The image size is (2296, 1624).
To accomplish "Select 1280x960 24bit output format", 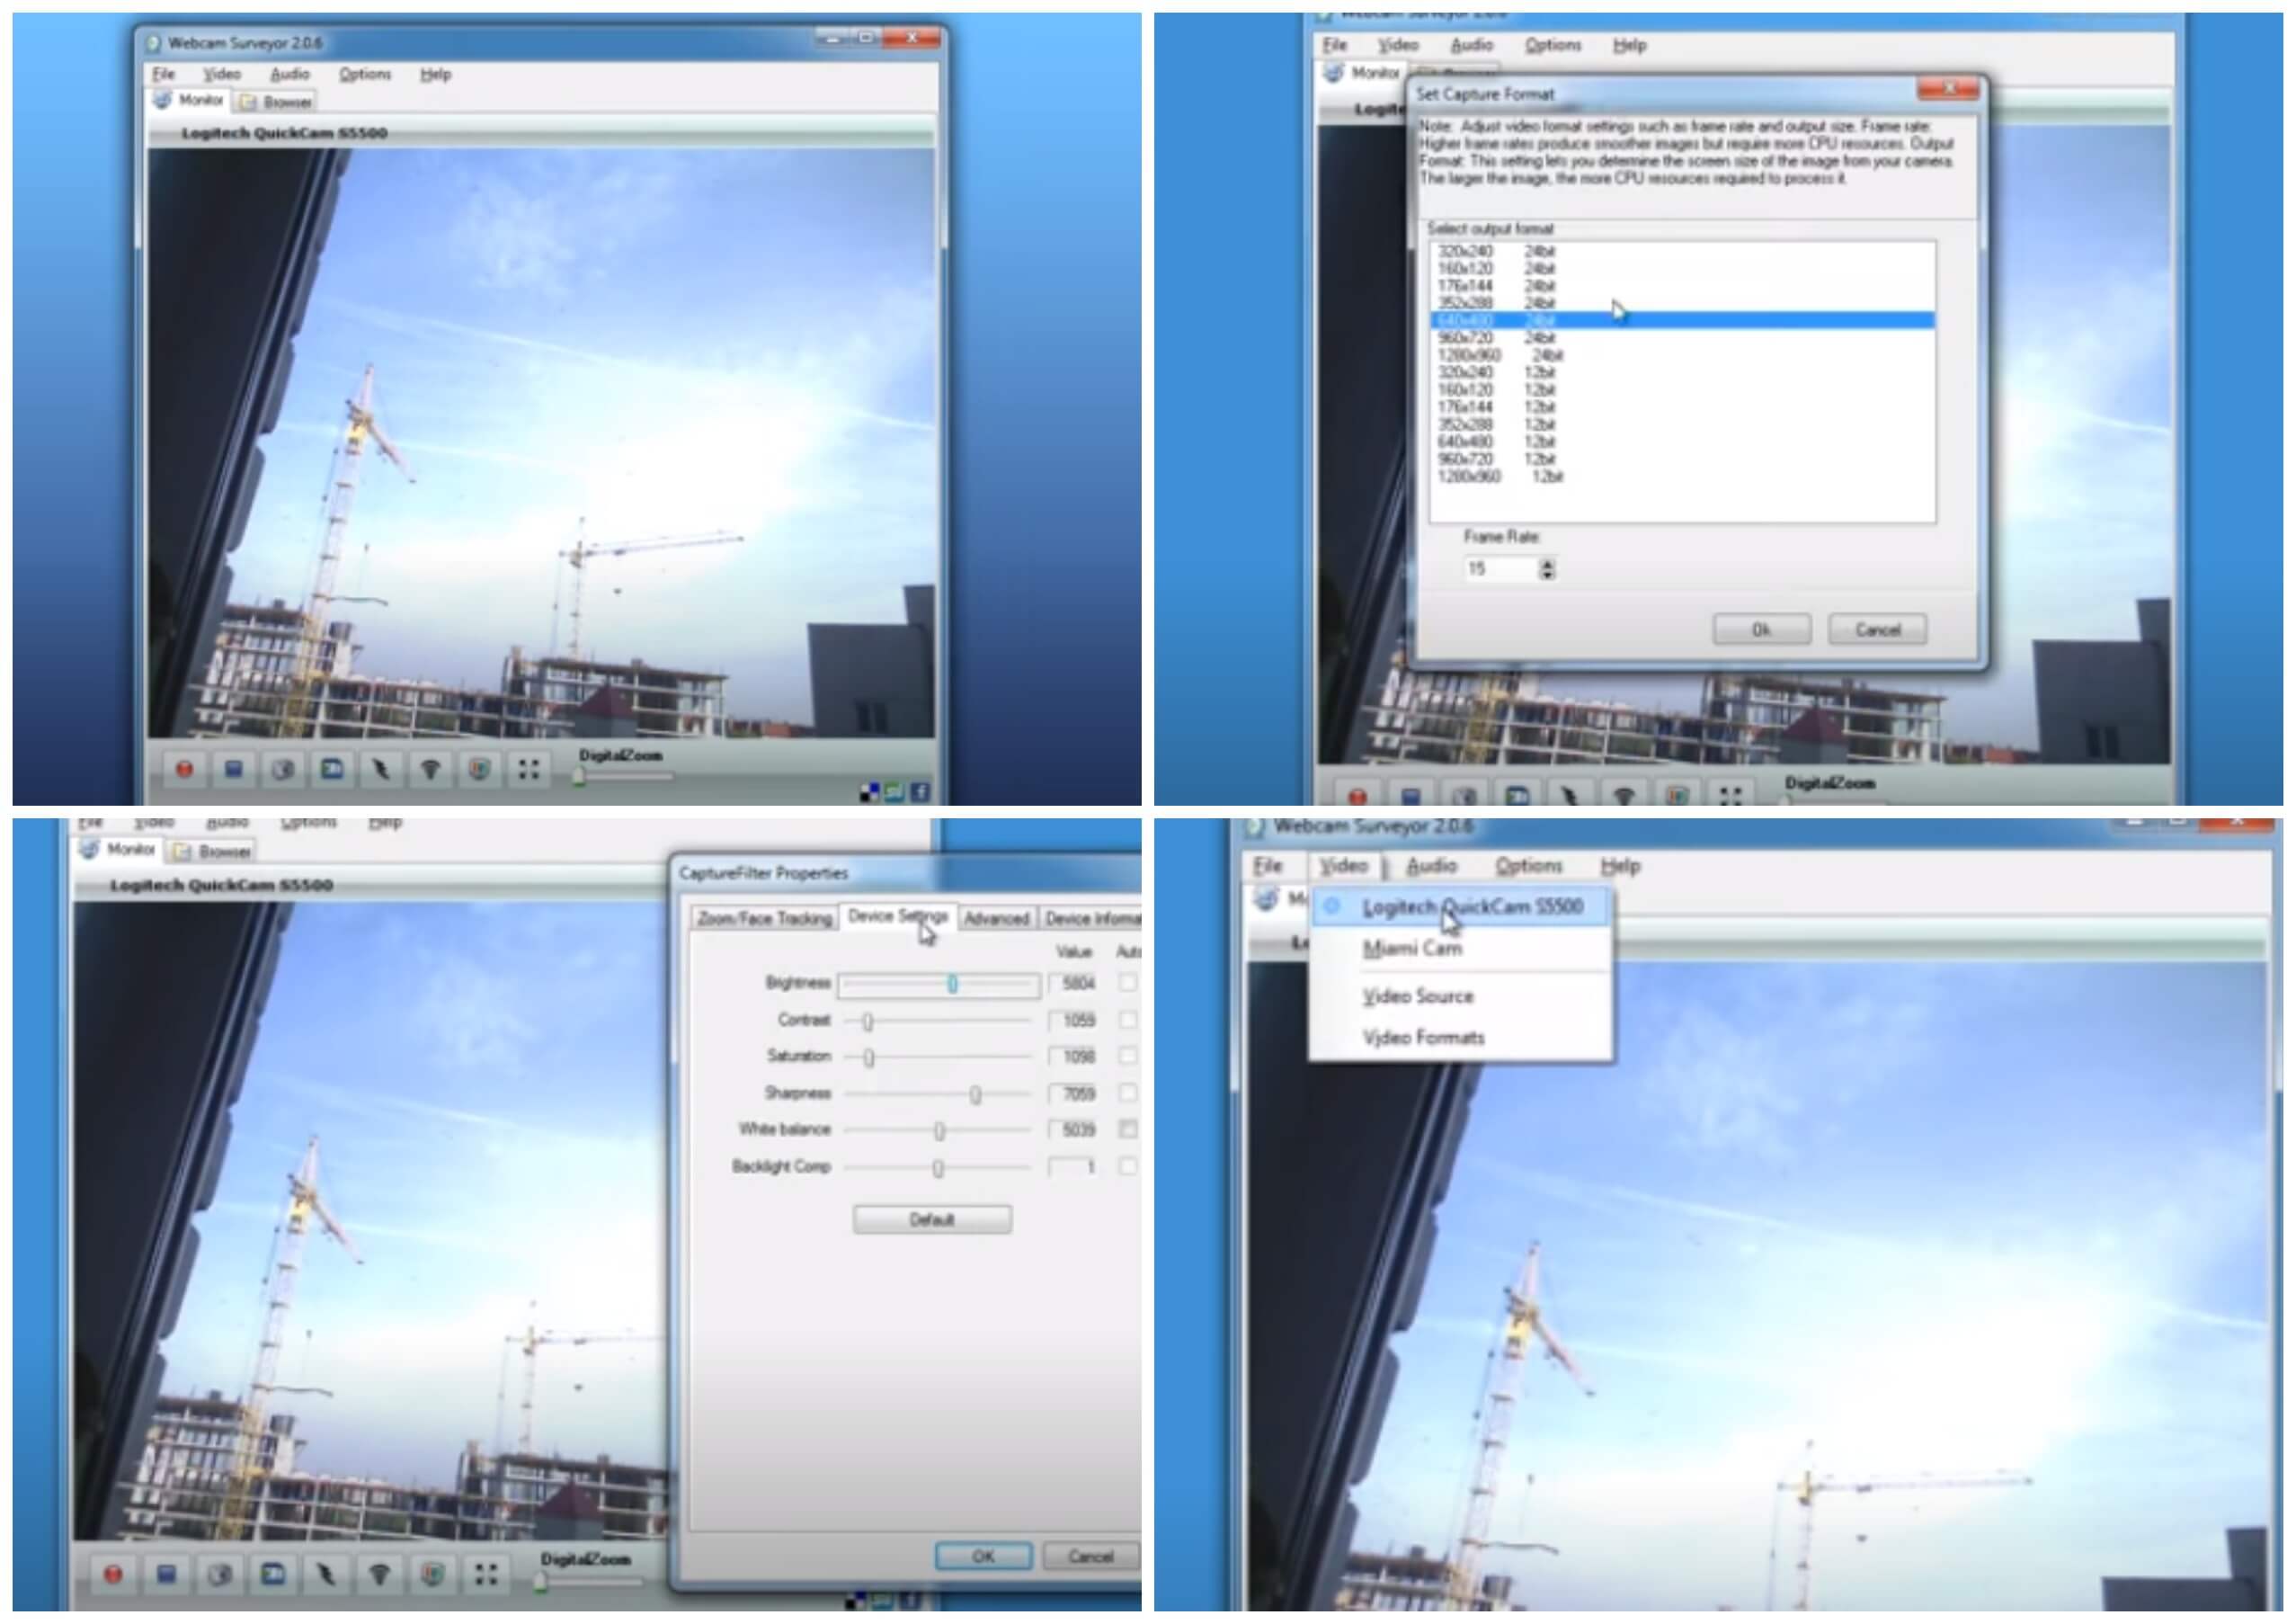I will [1682, 355].
